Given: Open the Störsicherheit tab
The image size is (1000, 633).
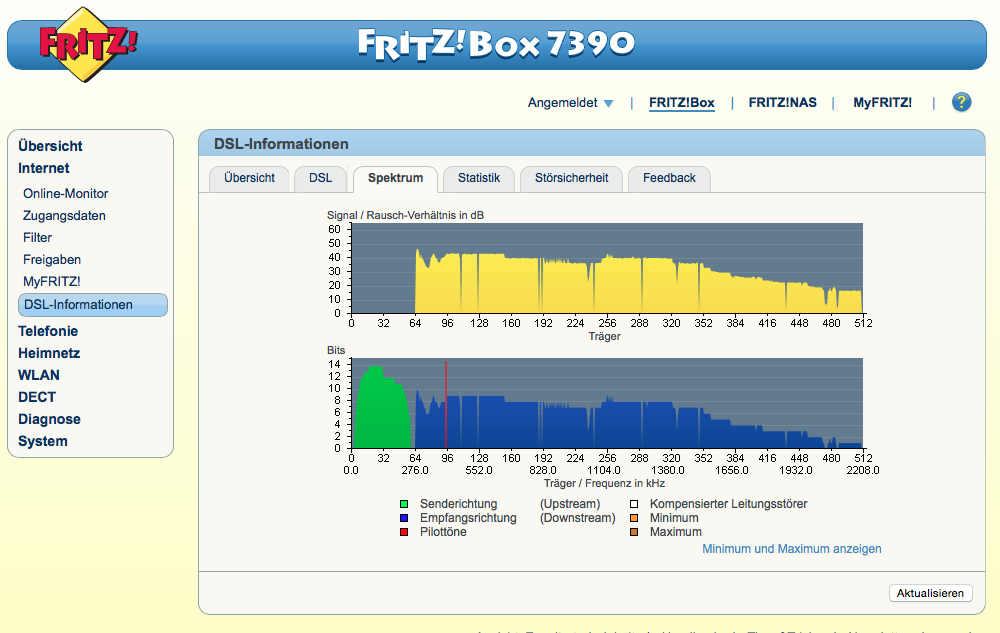Looking at the screenshot, I should coord(571,178).
